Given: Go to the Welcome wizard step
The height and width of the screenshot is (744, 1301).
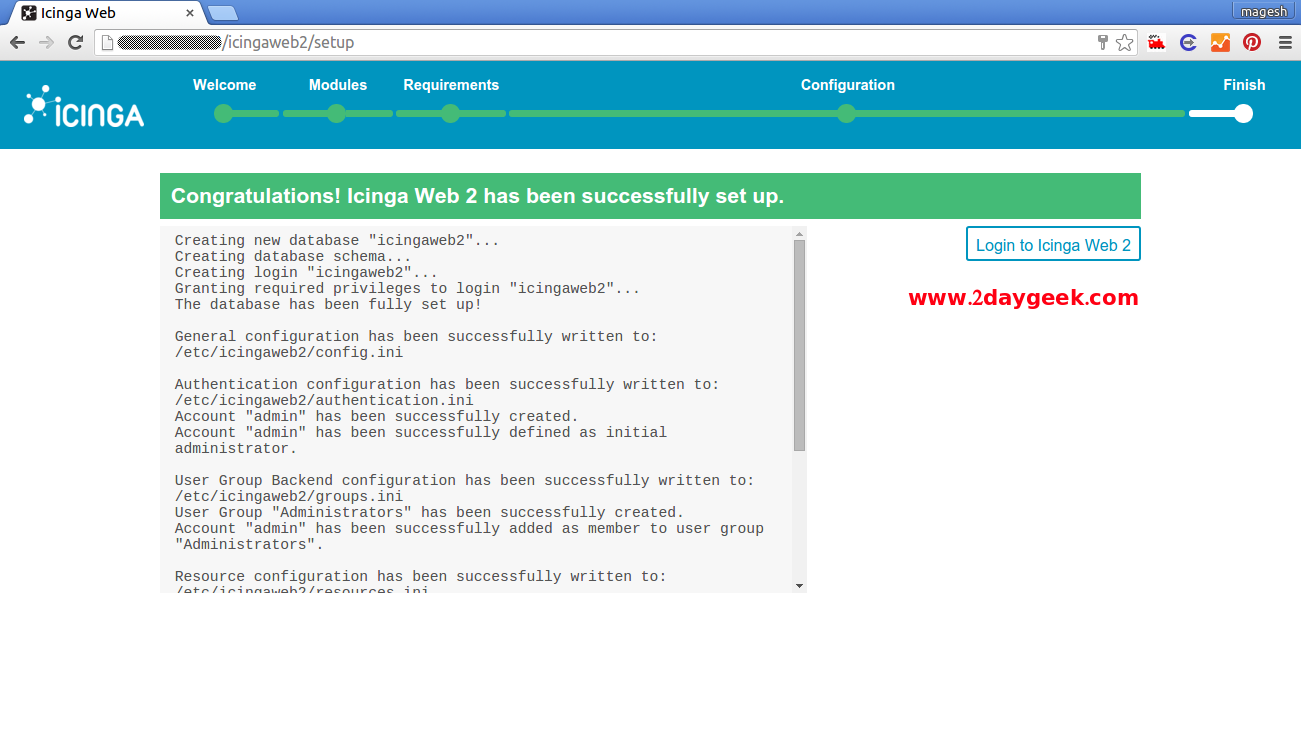Looking at the screenshot, I should point(224,85).
